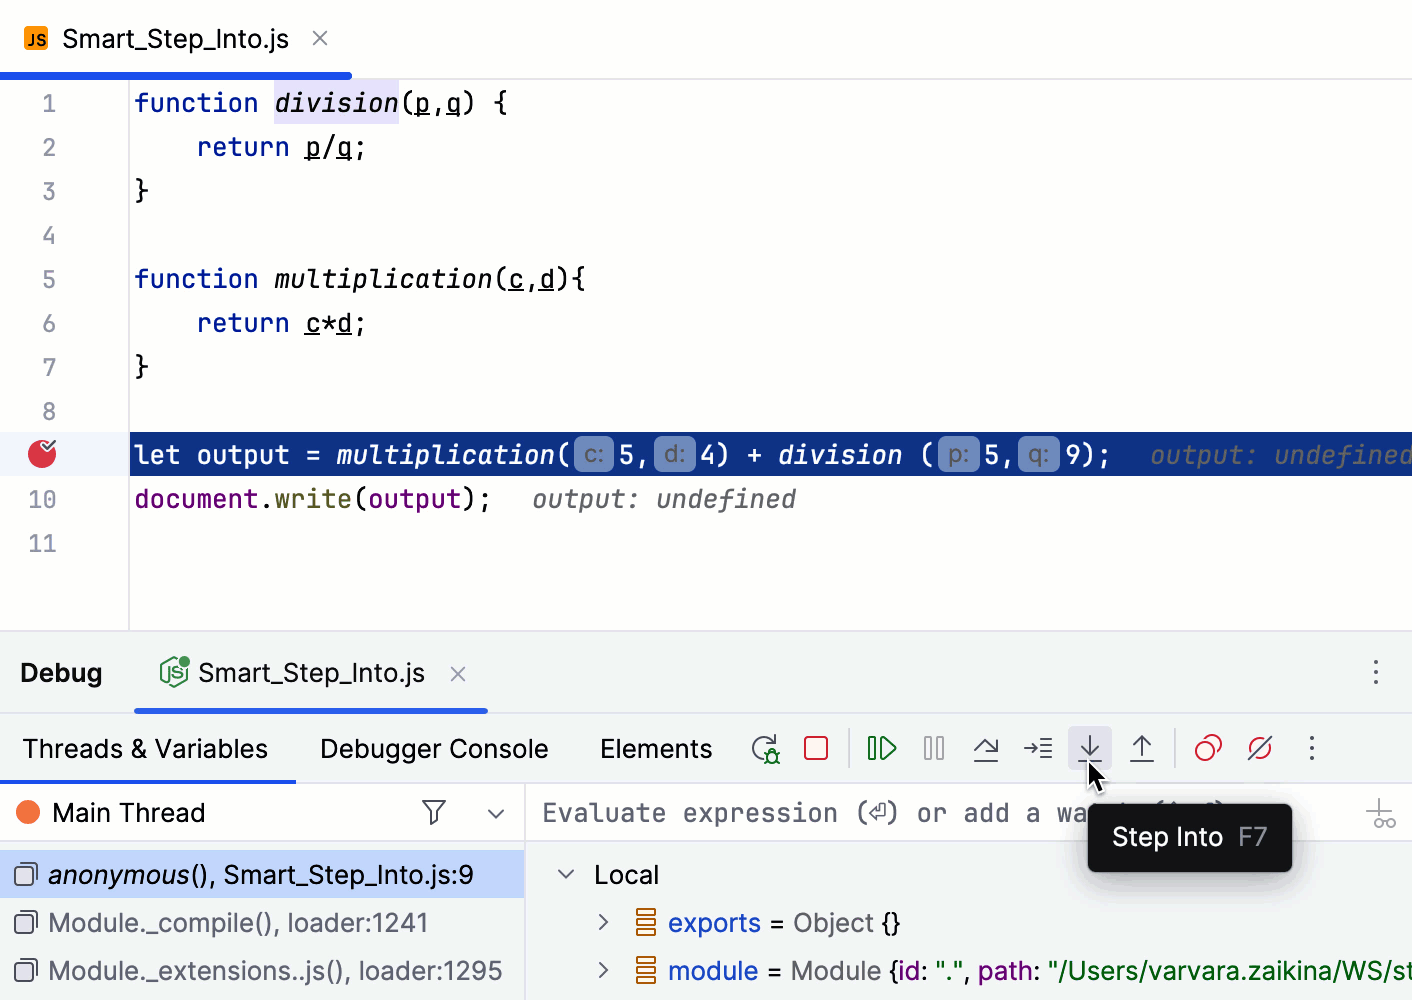Open View Breakpoints double-circle icon

pyautogui.click(x=1208, y=748)
